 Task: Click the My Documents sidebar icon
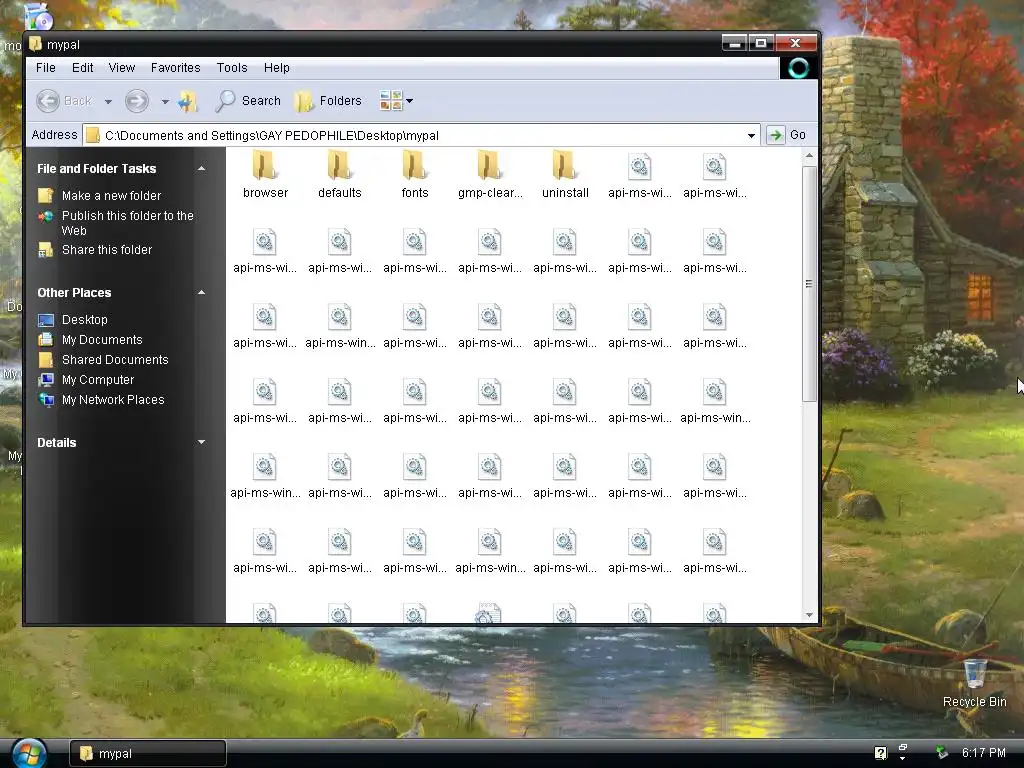(46, 340)
